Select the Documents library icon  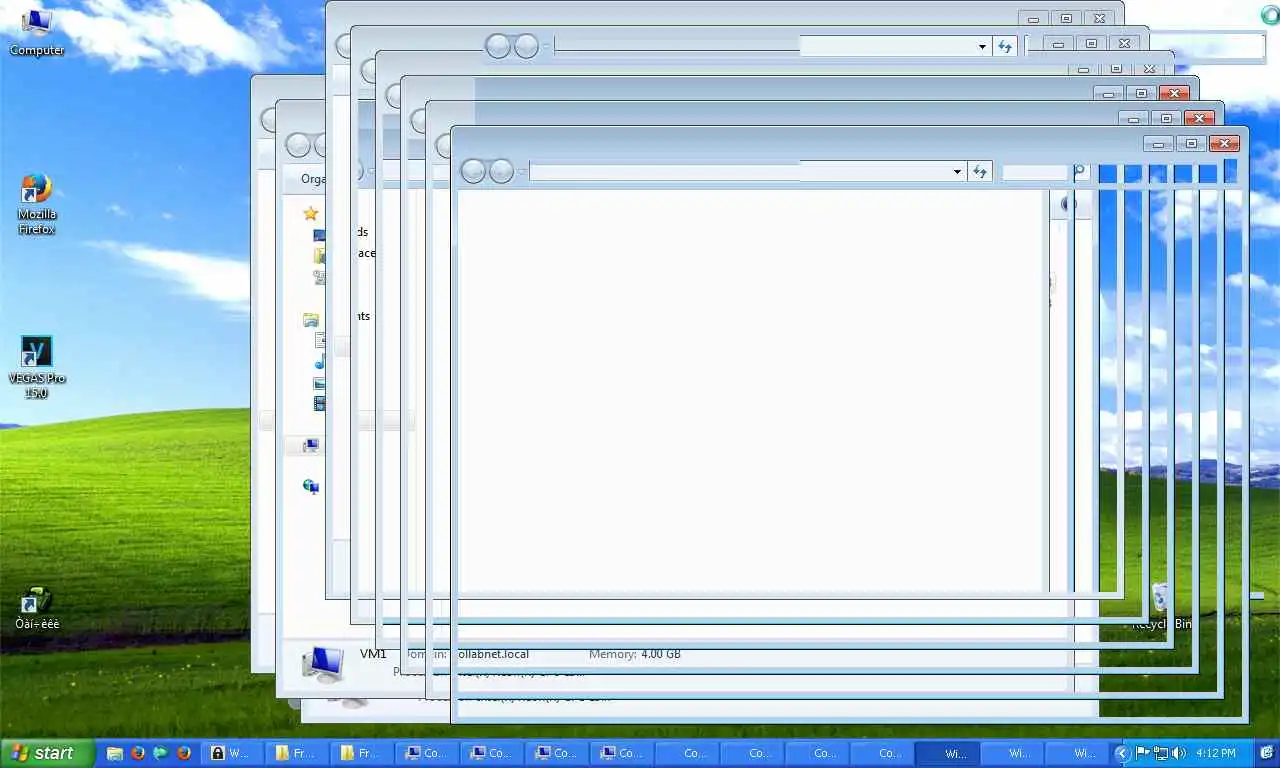click(319, 341)
